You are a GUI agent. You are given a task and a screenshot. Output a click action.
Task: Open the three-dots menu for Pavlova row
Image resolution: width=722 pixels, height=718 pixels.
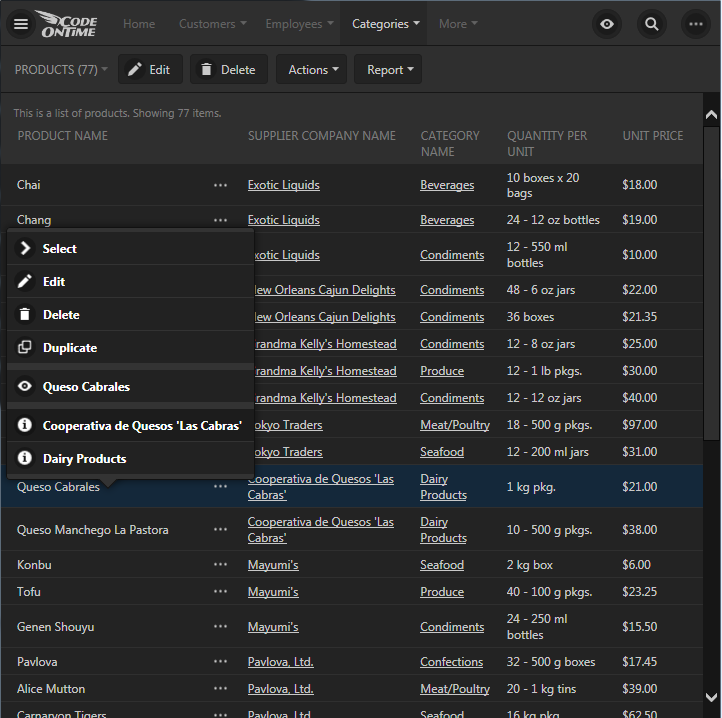(221, 661)
